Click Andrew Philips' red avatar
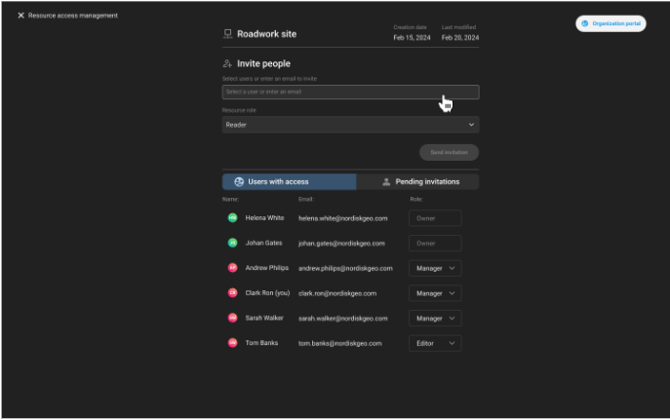The width and height of the screenshot is (670, 419). pyautogui.click(x=233, y=268)
